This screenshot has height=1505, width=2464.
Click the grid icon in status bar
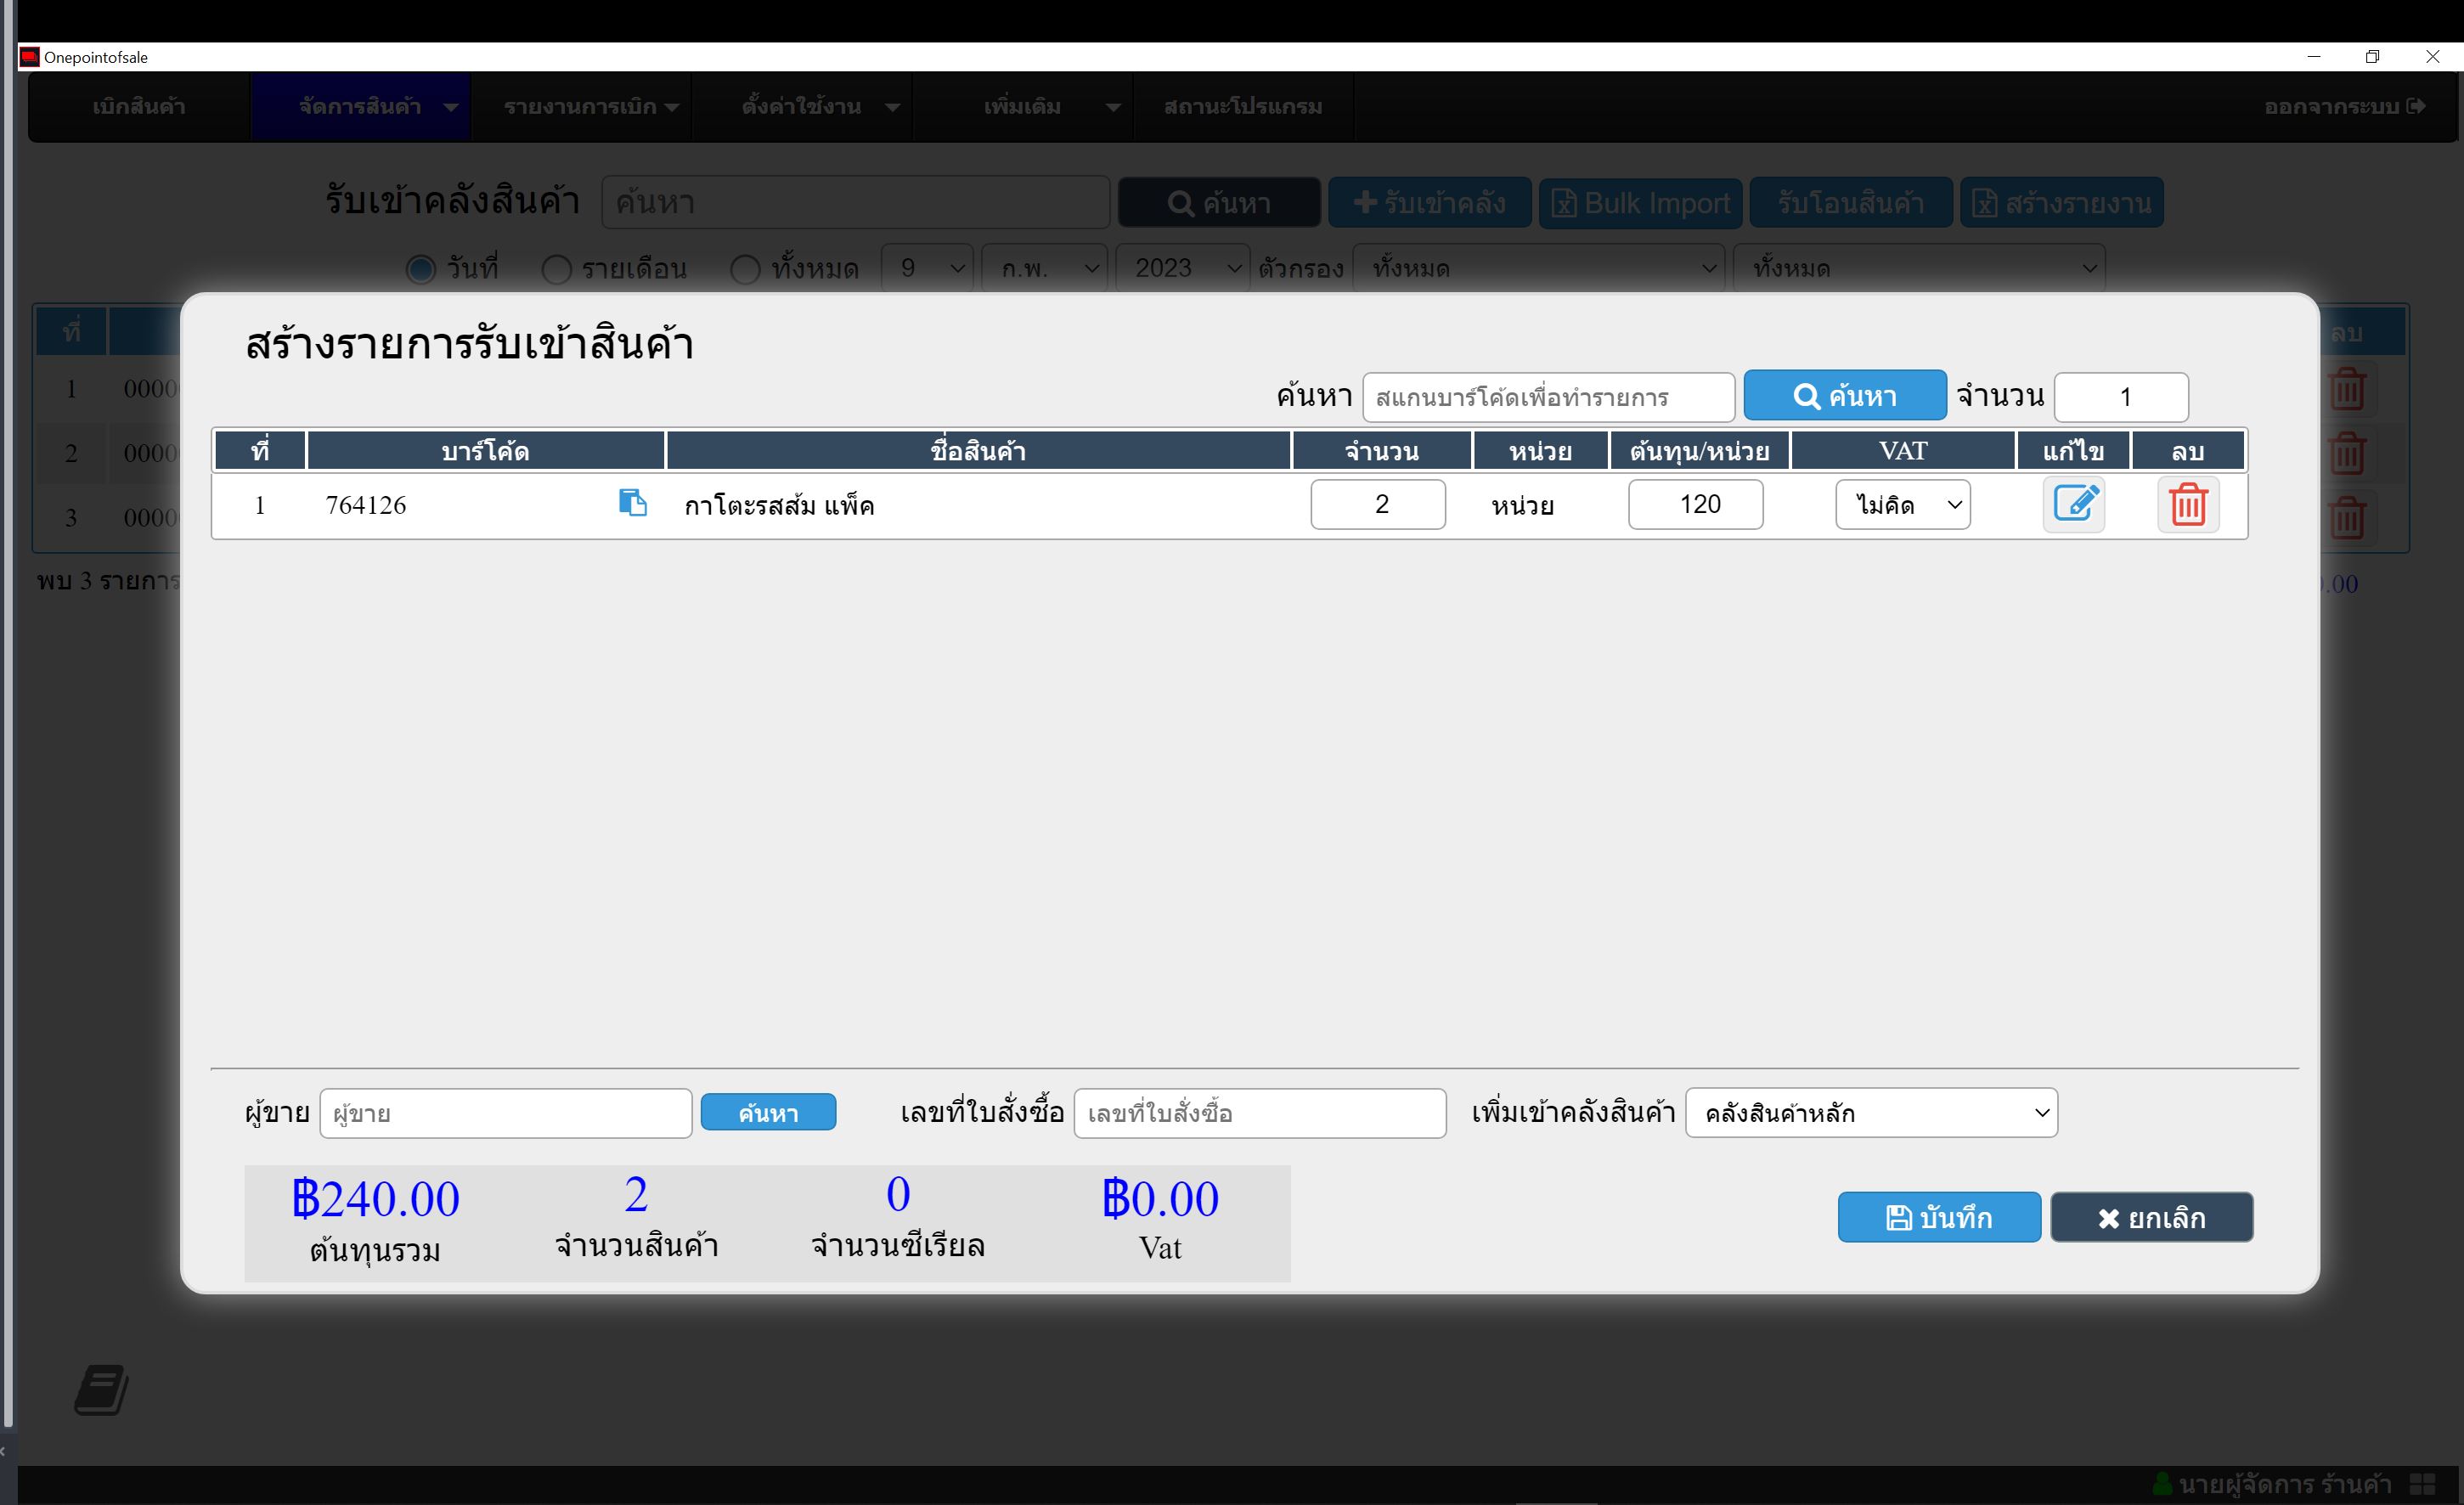point(2422,1484)
